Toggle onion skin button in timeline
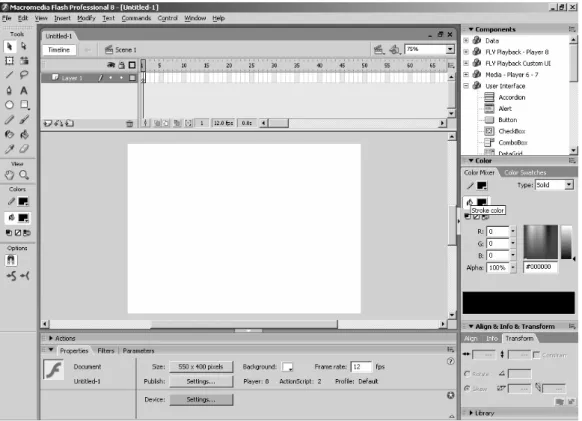The width and height of the screenshot is (582, 421). tap(157, 123)
